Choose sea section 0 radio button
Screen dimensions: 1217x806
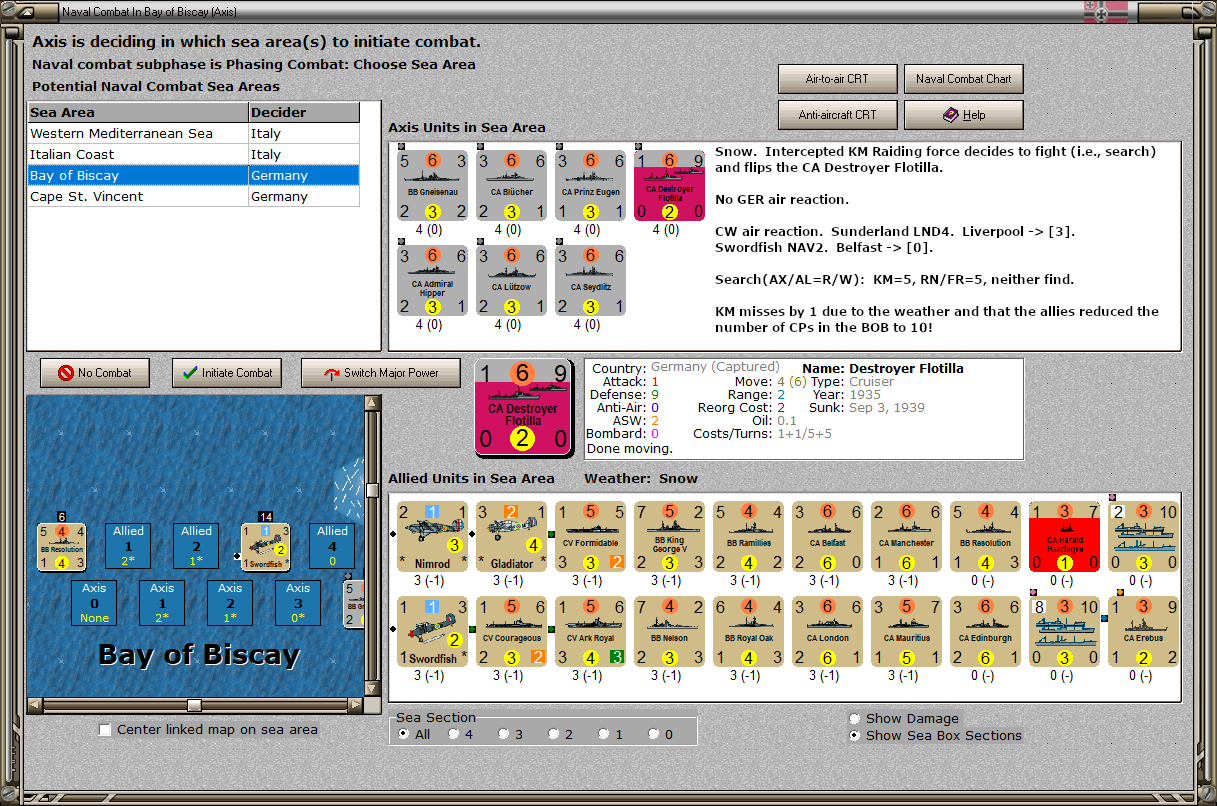[x=654, y=734]
